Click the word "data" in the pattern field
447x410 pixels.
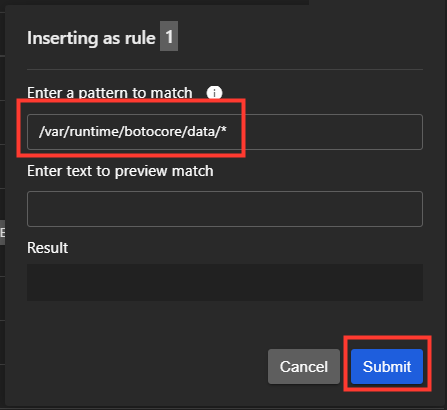(201, 132)
